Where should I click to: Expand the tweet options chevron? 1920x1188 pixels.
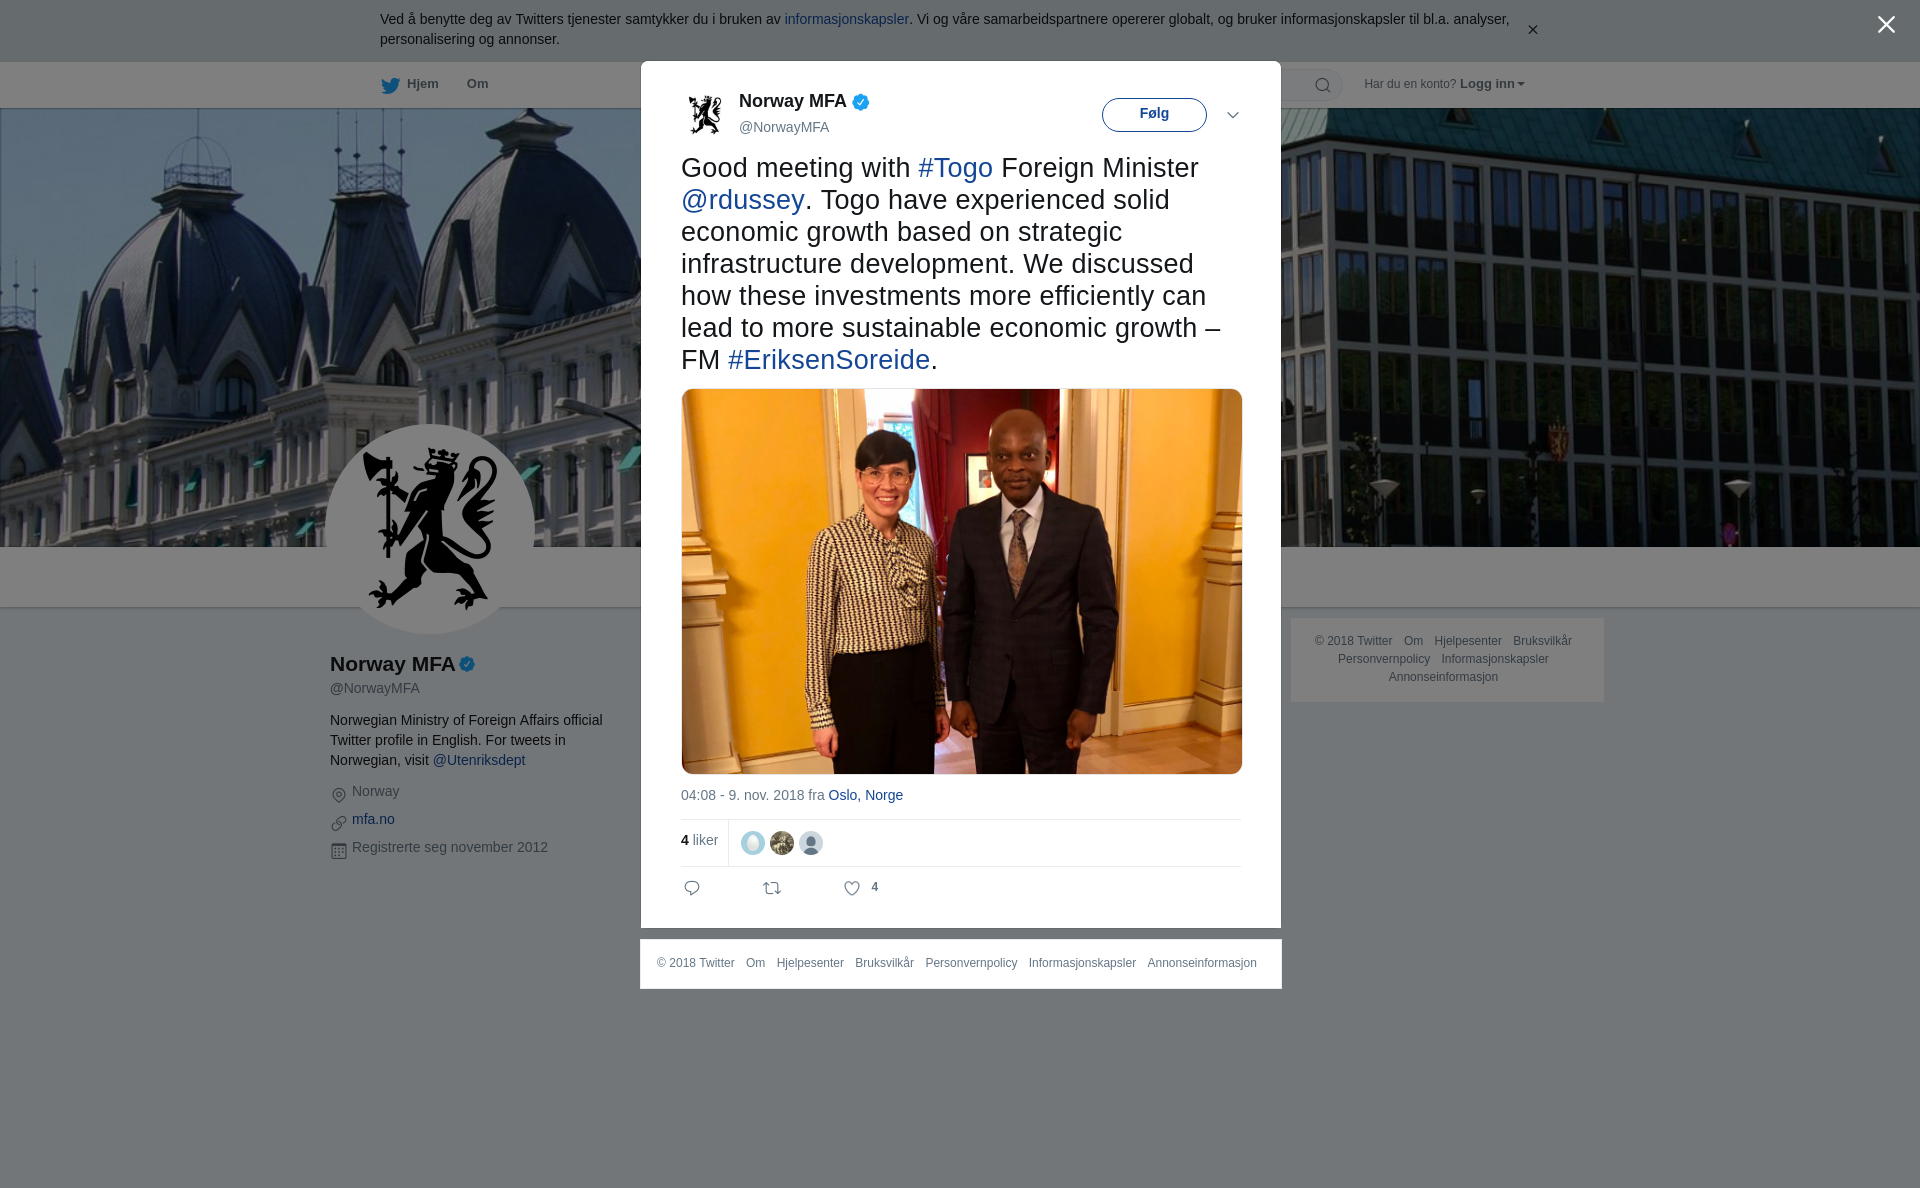(1233, 115)
